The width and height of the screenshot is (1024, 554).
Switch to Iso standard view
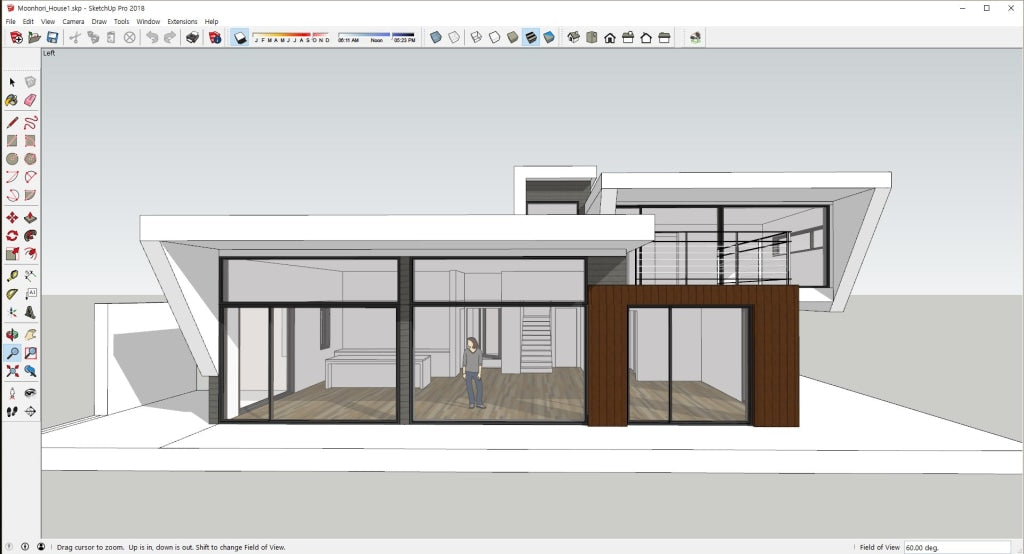(573, 38)
